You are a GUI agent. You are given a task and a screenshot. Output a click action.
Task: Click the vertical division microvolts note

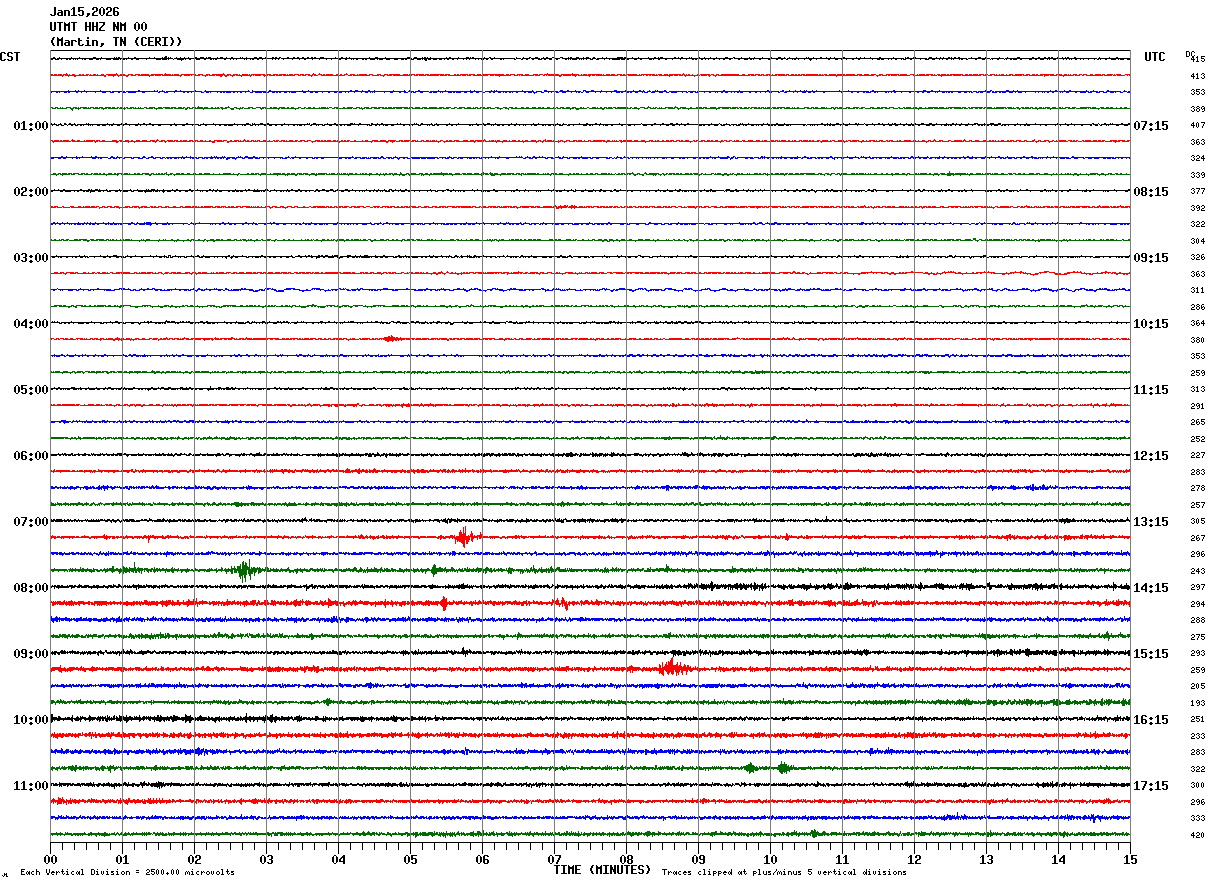pyautogui.click(x=127, y=873)
